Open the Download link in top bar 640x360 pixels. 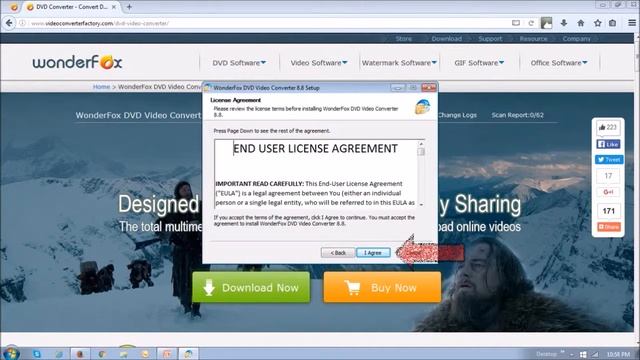click(447, 39)
